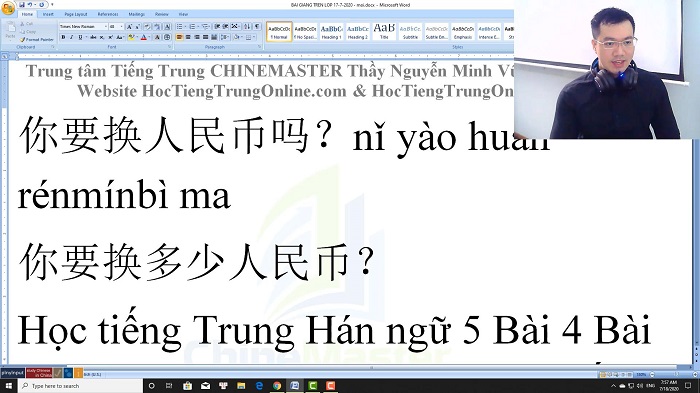This screenshot has width=700, height=393.
Task: Open the Windows Start menu
Action: 9,386
